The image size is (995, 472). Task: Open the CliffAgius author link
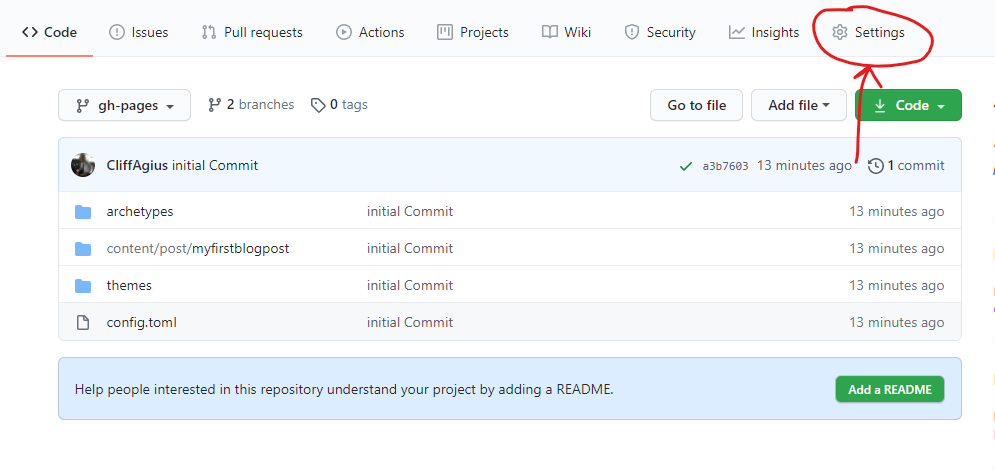(x=138, y=166)
